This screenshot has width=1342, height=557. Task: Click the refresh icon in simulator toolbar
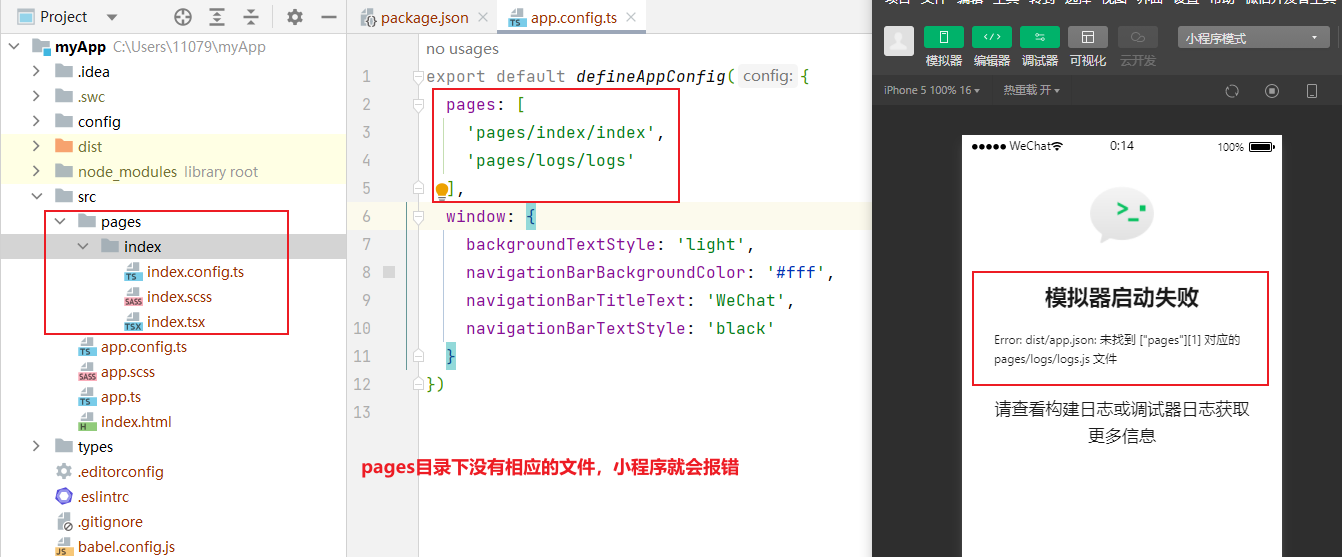(x=1232, y=90)
